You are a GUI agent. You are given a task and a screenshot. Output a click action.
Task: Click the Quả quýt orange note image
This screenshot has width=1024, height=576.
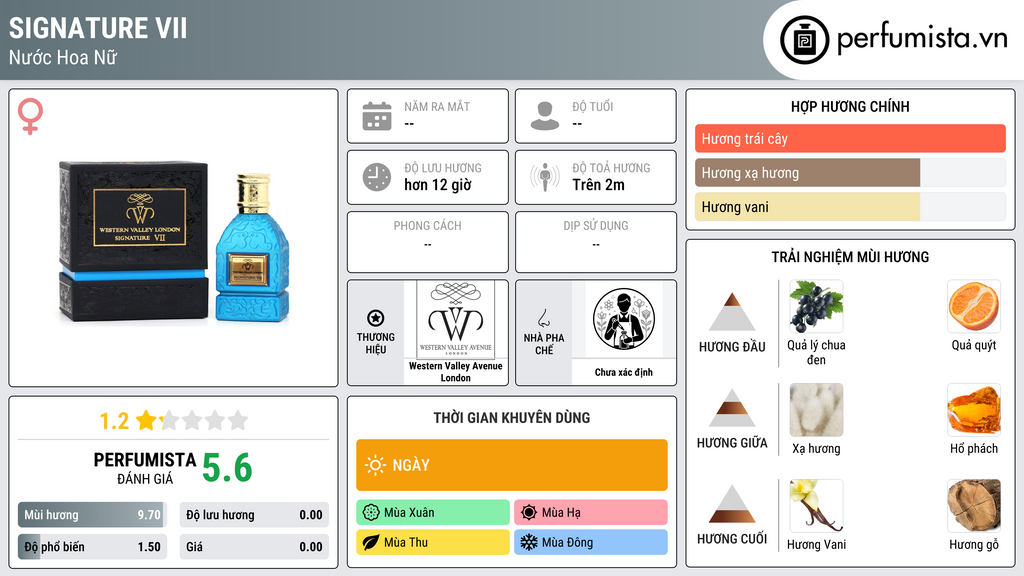(x=974, y=307)
